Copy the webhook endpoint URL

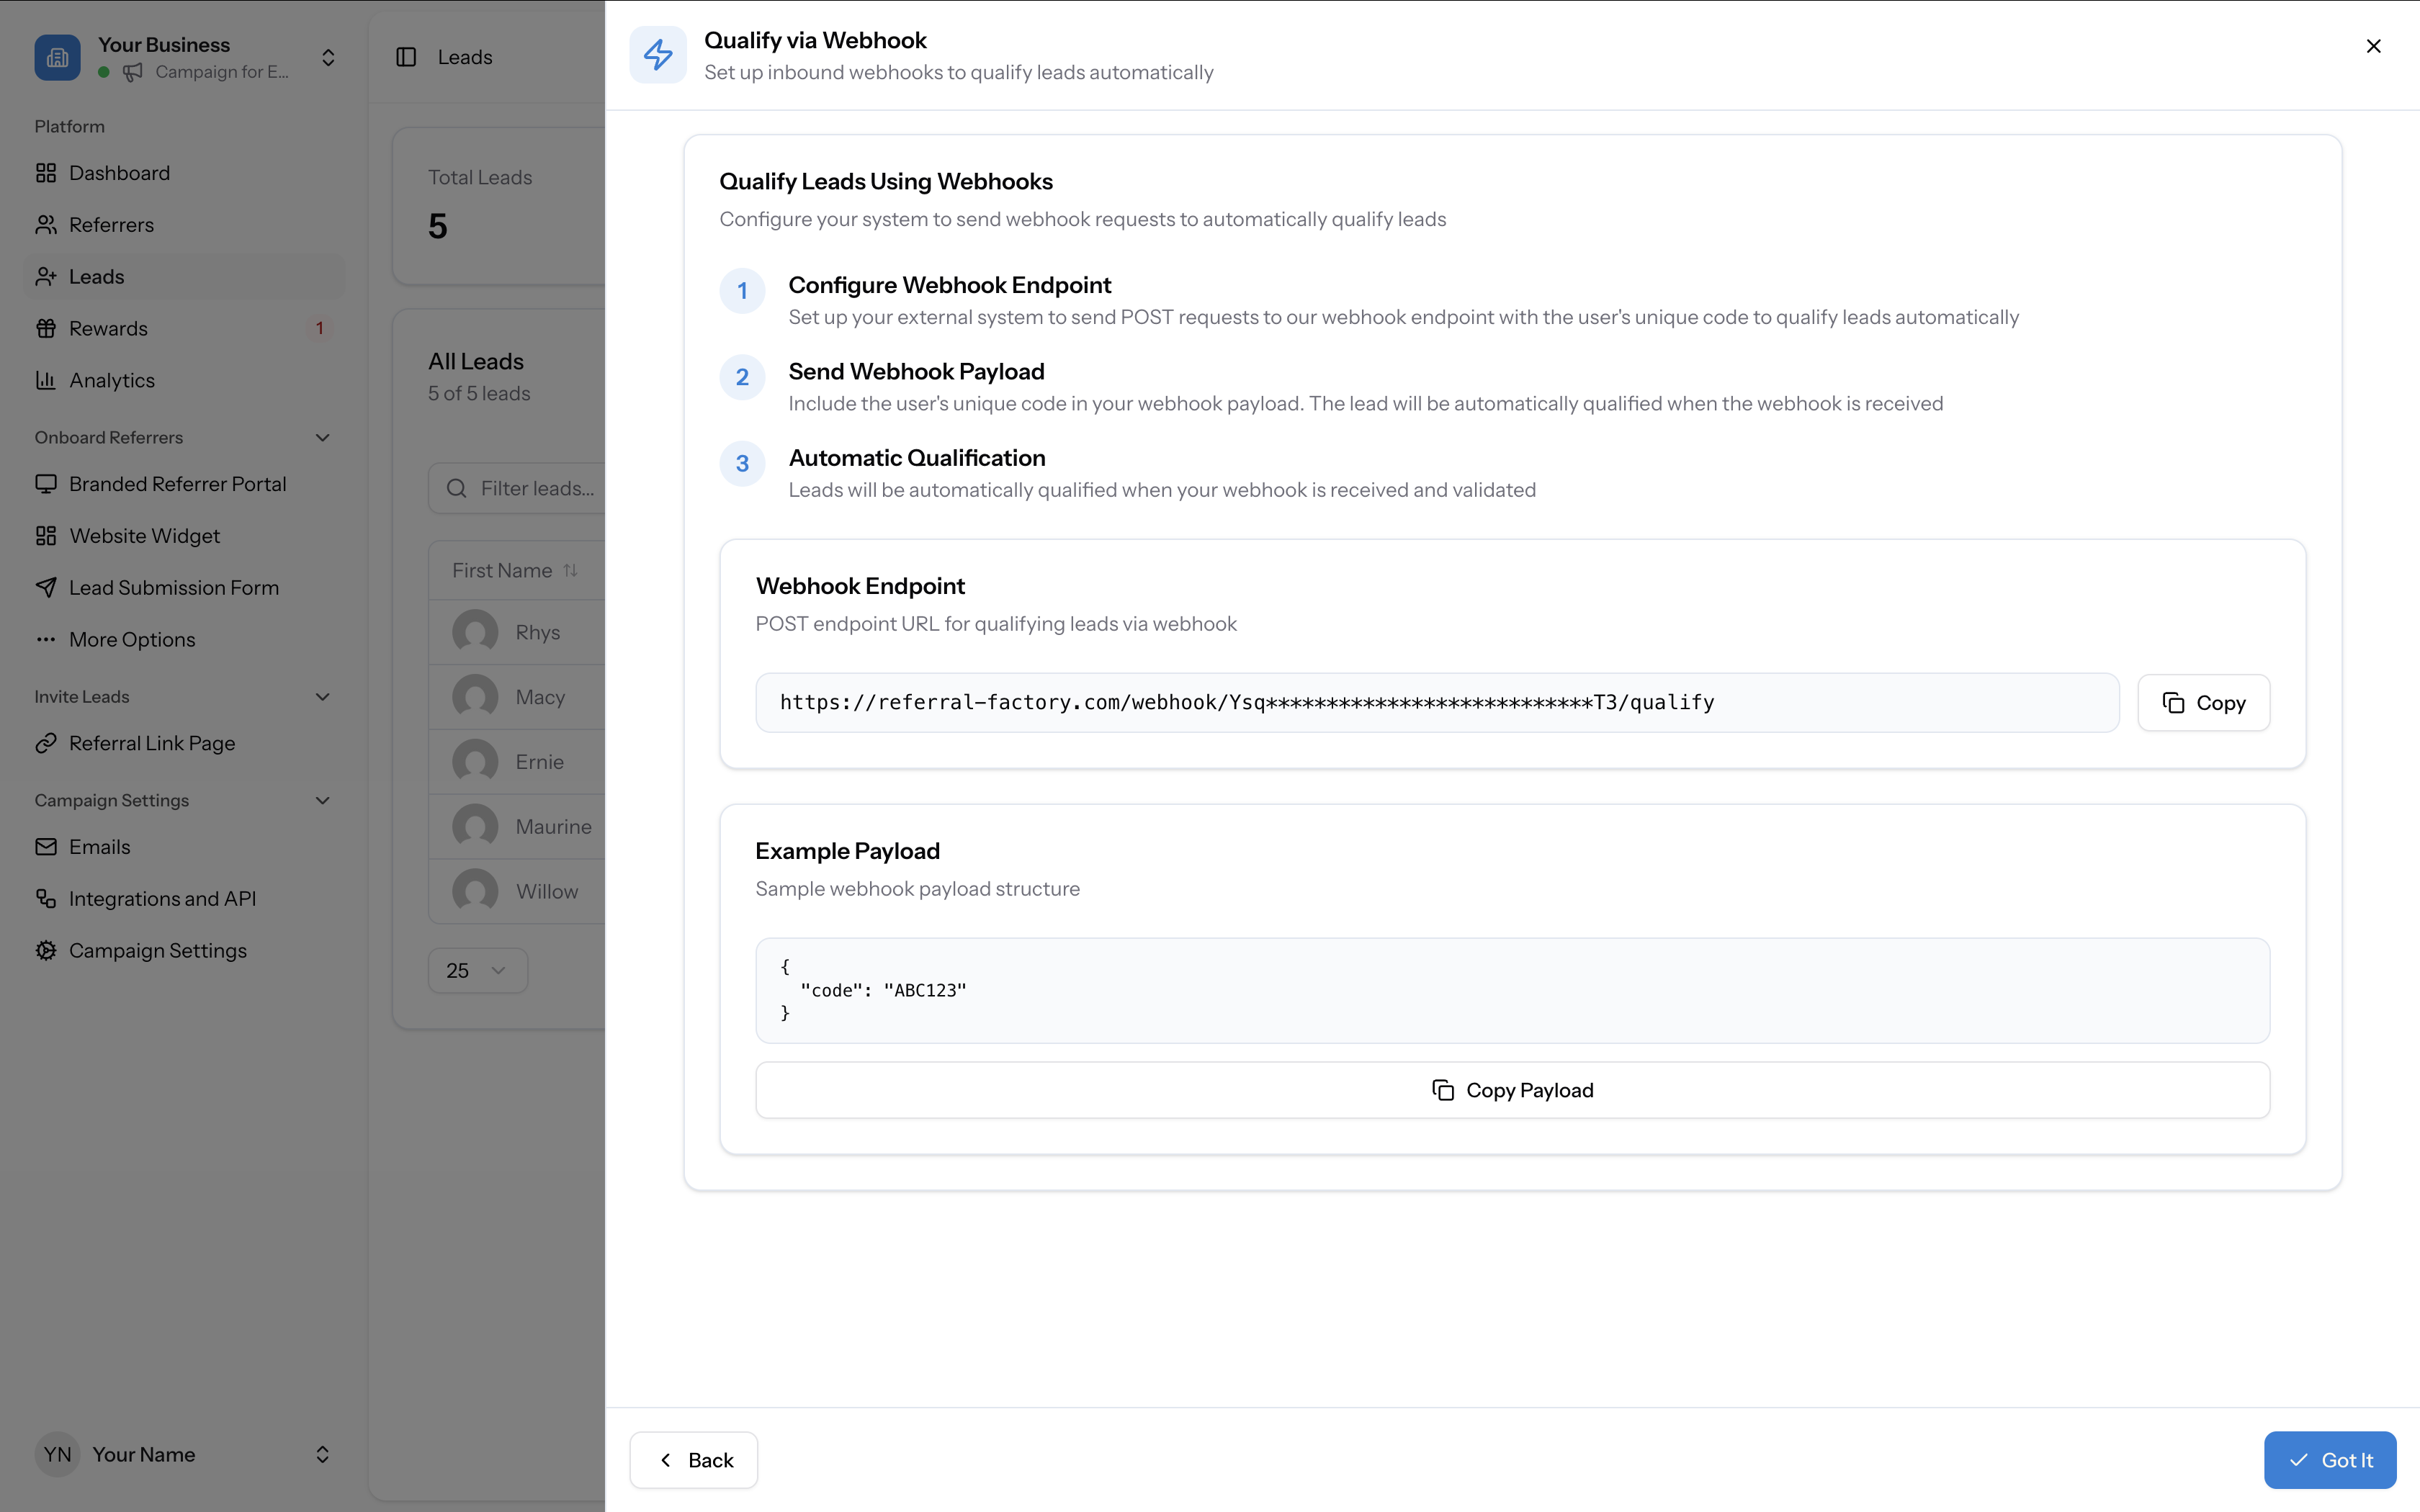(2203, 702)
